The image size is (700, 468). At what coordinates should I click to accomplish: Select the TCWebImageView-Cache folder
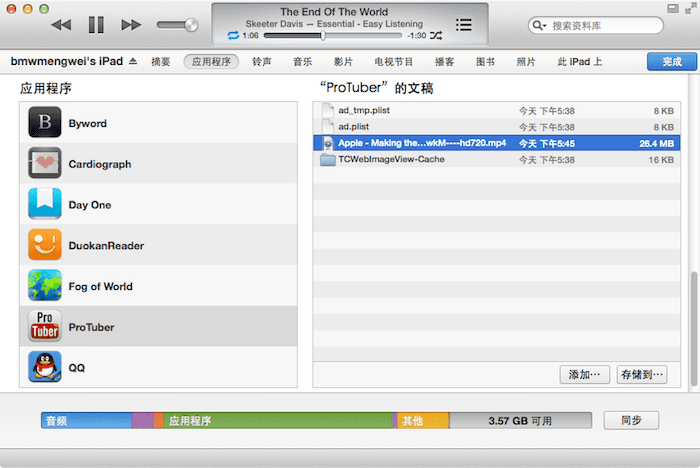click(496, 159)
